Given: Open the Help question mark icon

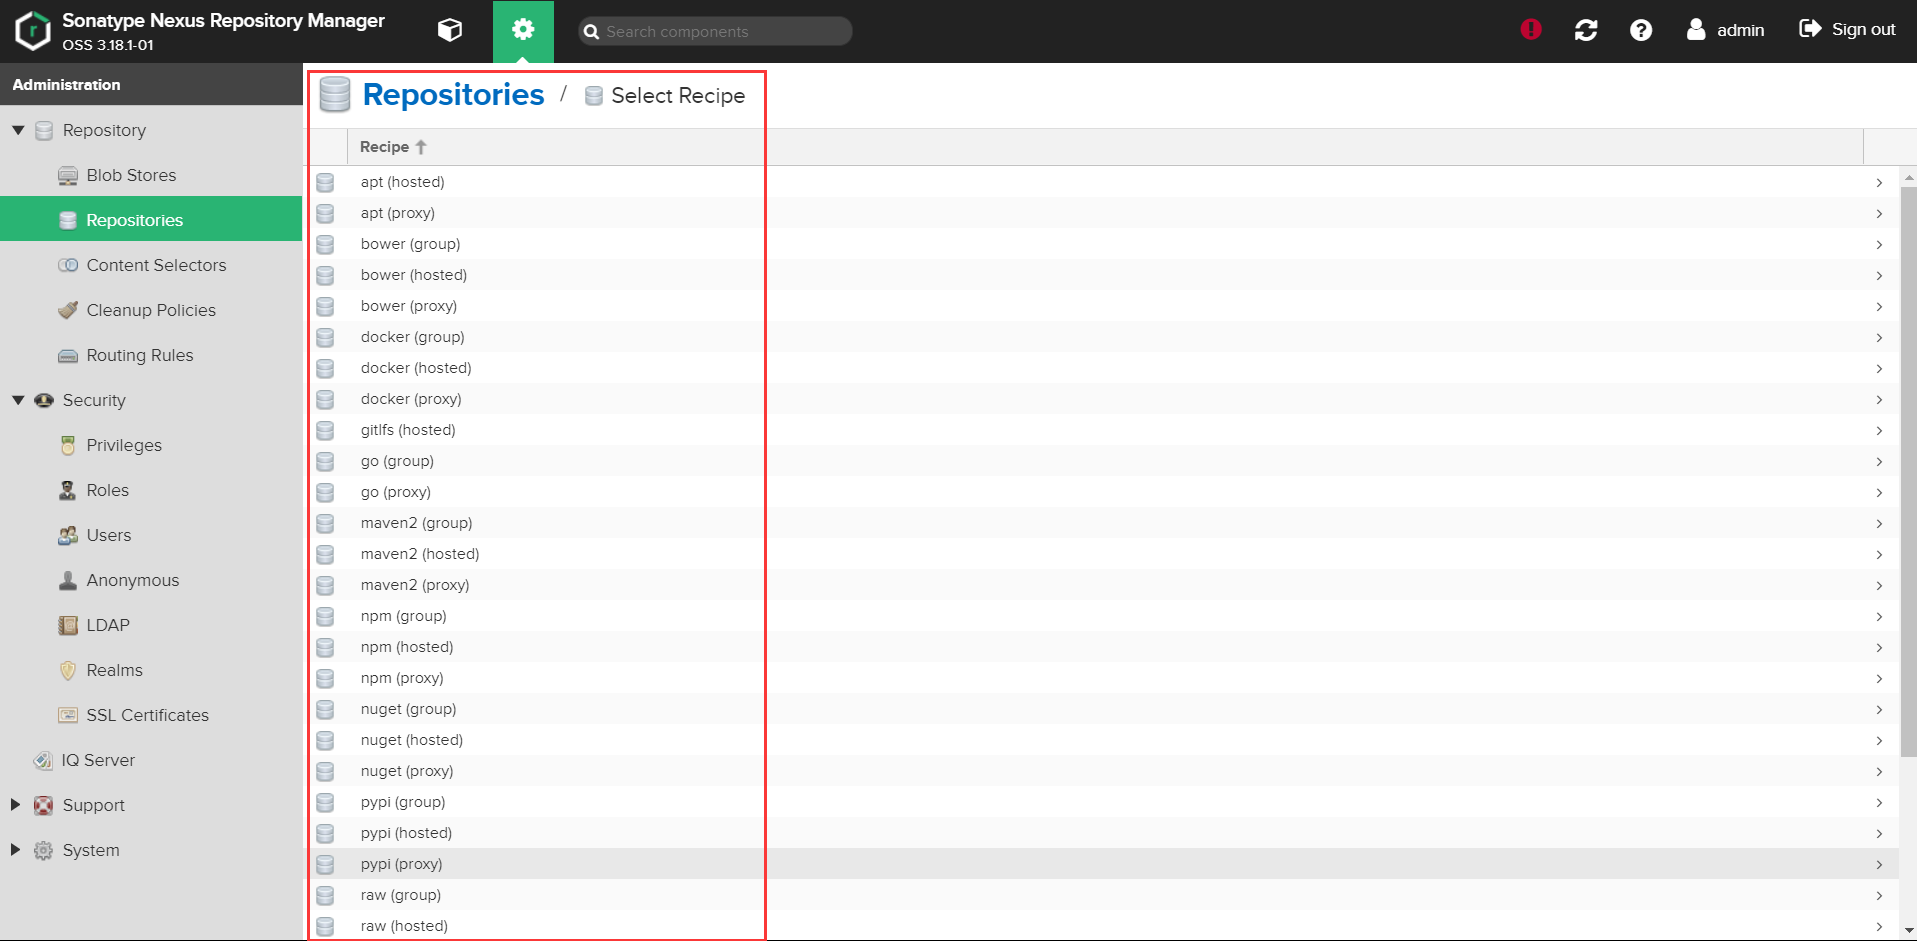Looking at the screenshot, I should coord(1641,30).
